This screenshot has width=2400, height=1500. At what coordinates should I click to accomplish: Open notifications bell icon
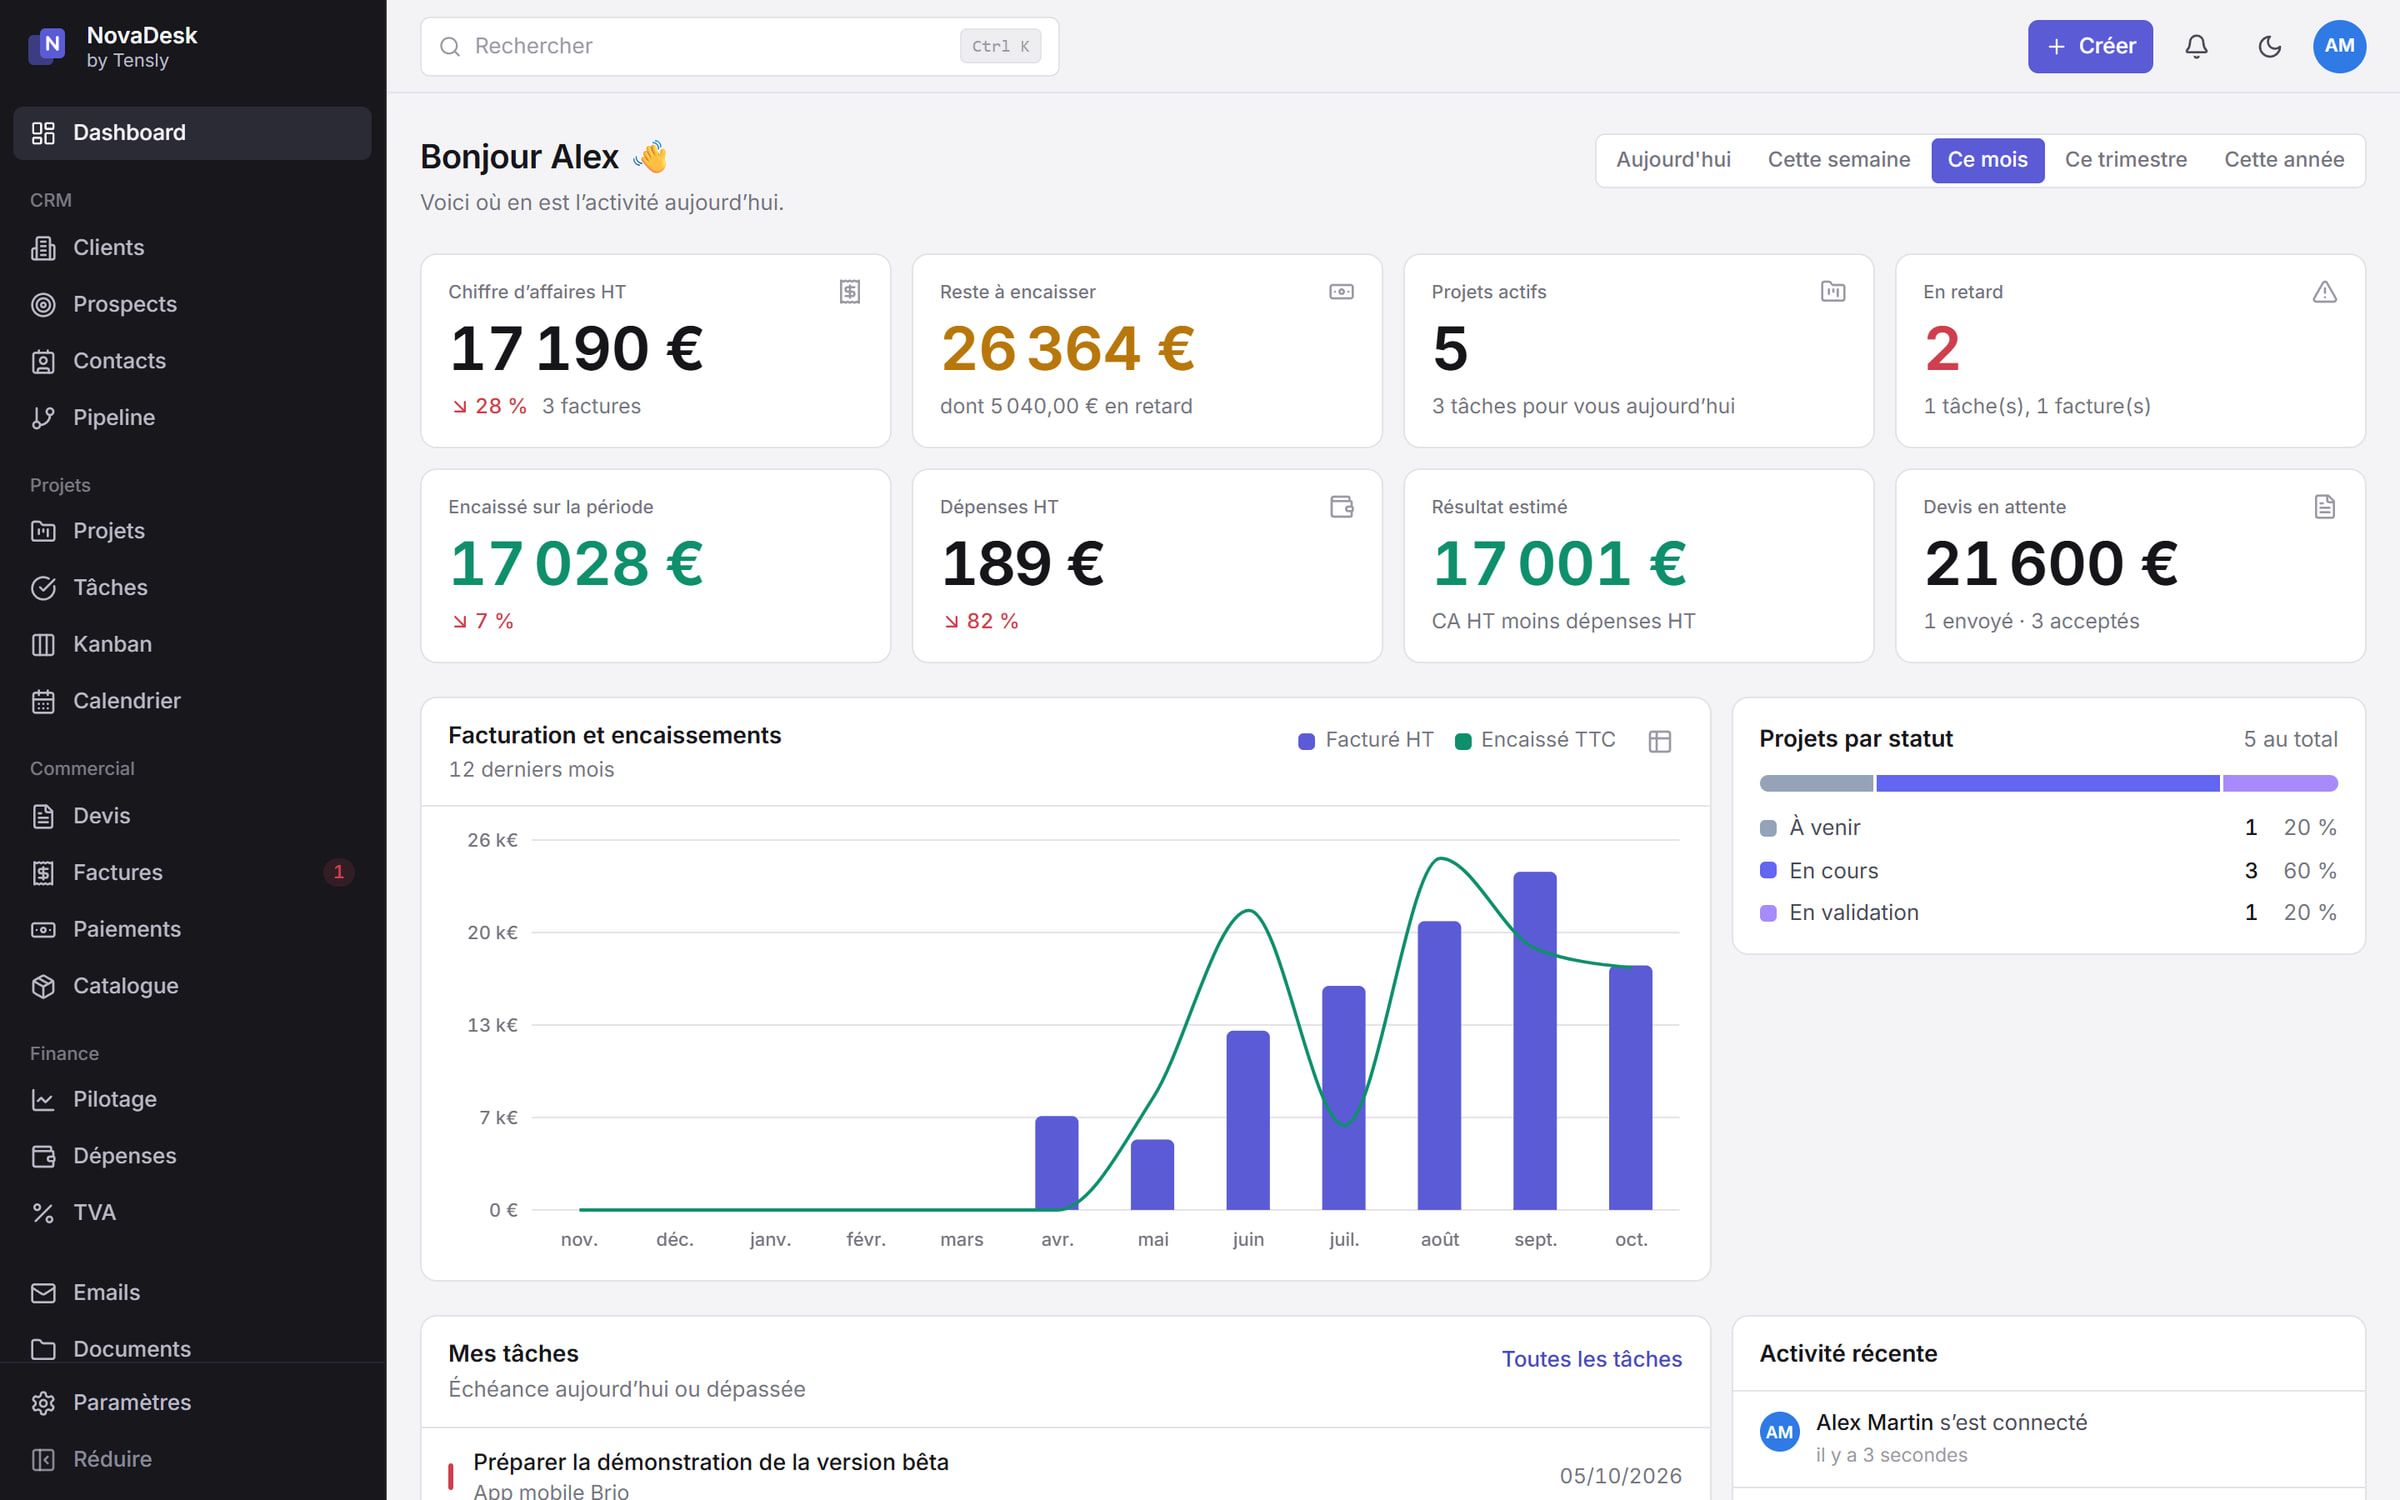(x=2196, y=46)
